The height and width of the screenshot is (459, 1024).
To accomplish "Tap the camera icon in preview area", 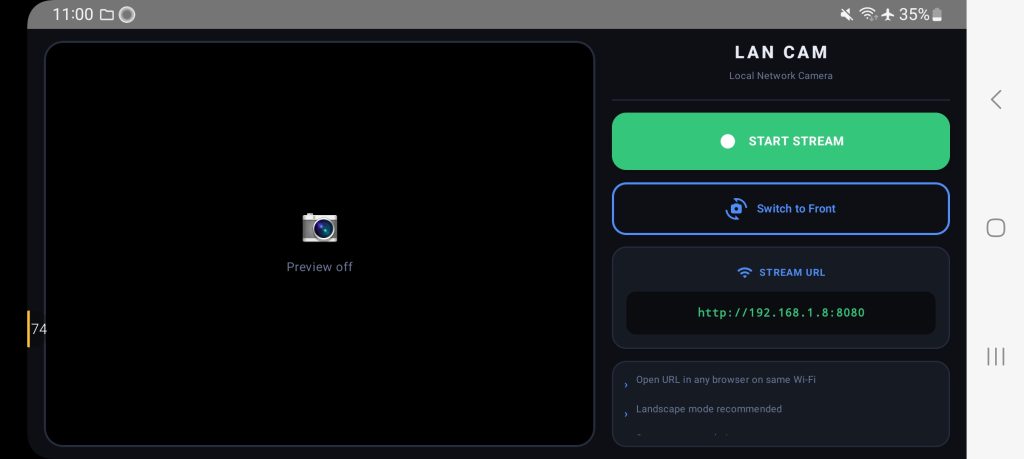I will (x=319, y=228).
